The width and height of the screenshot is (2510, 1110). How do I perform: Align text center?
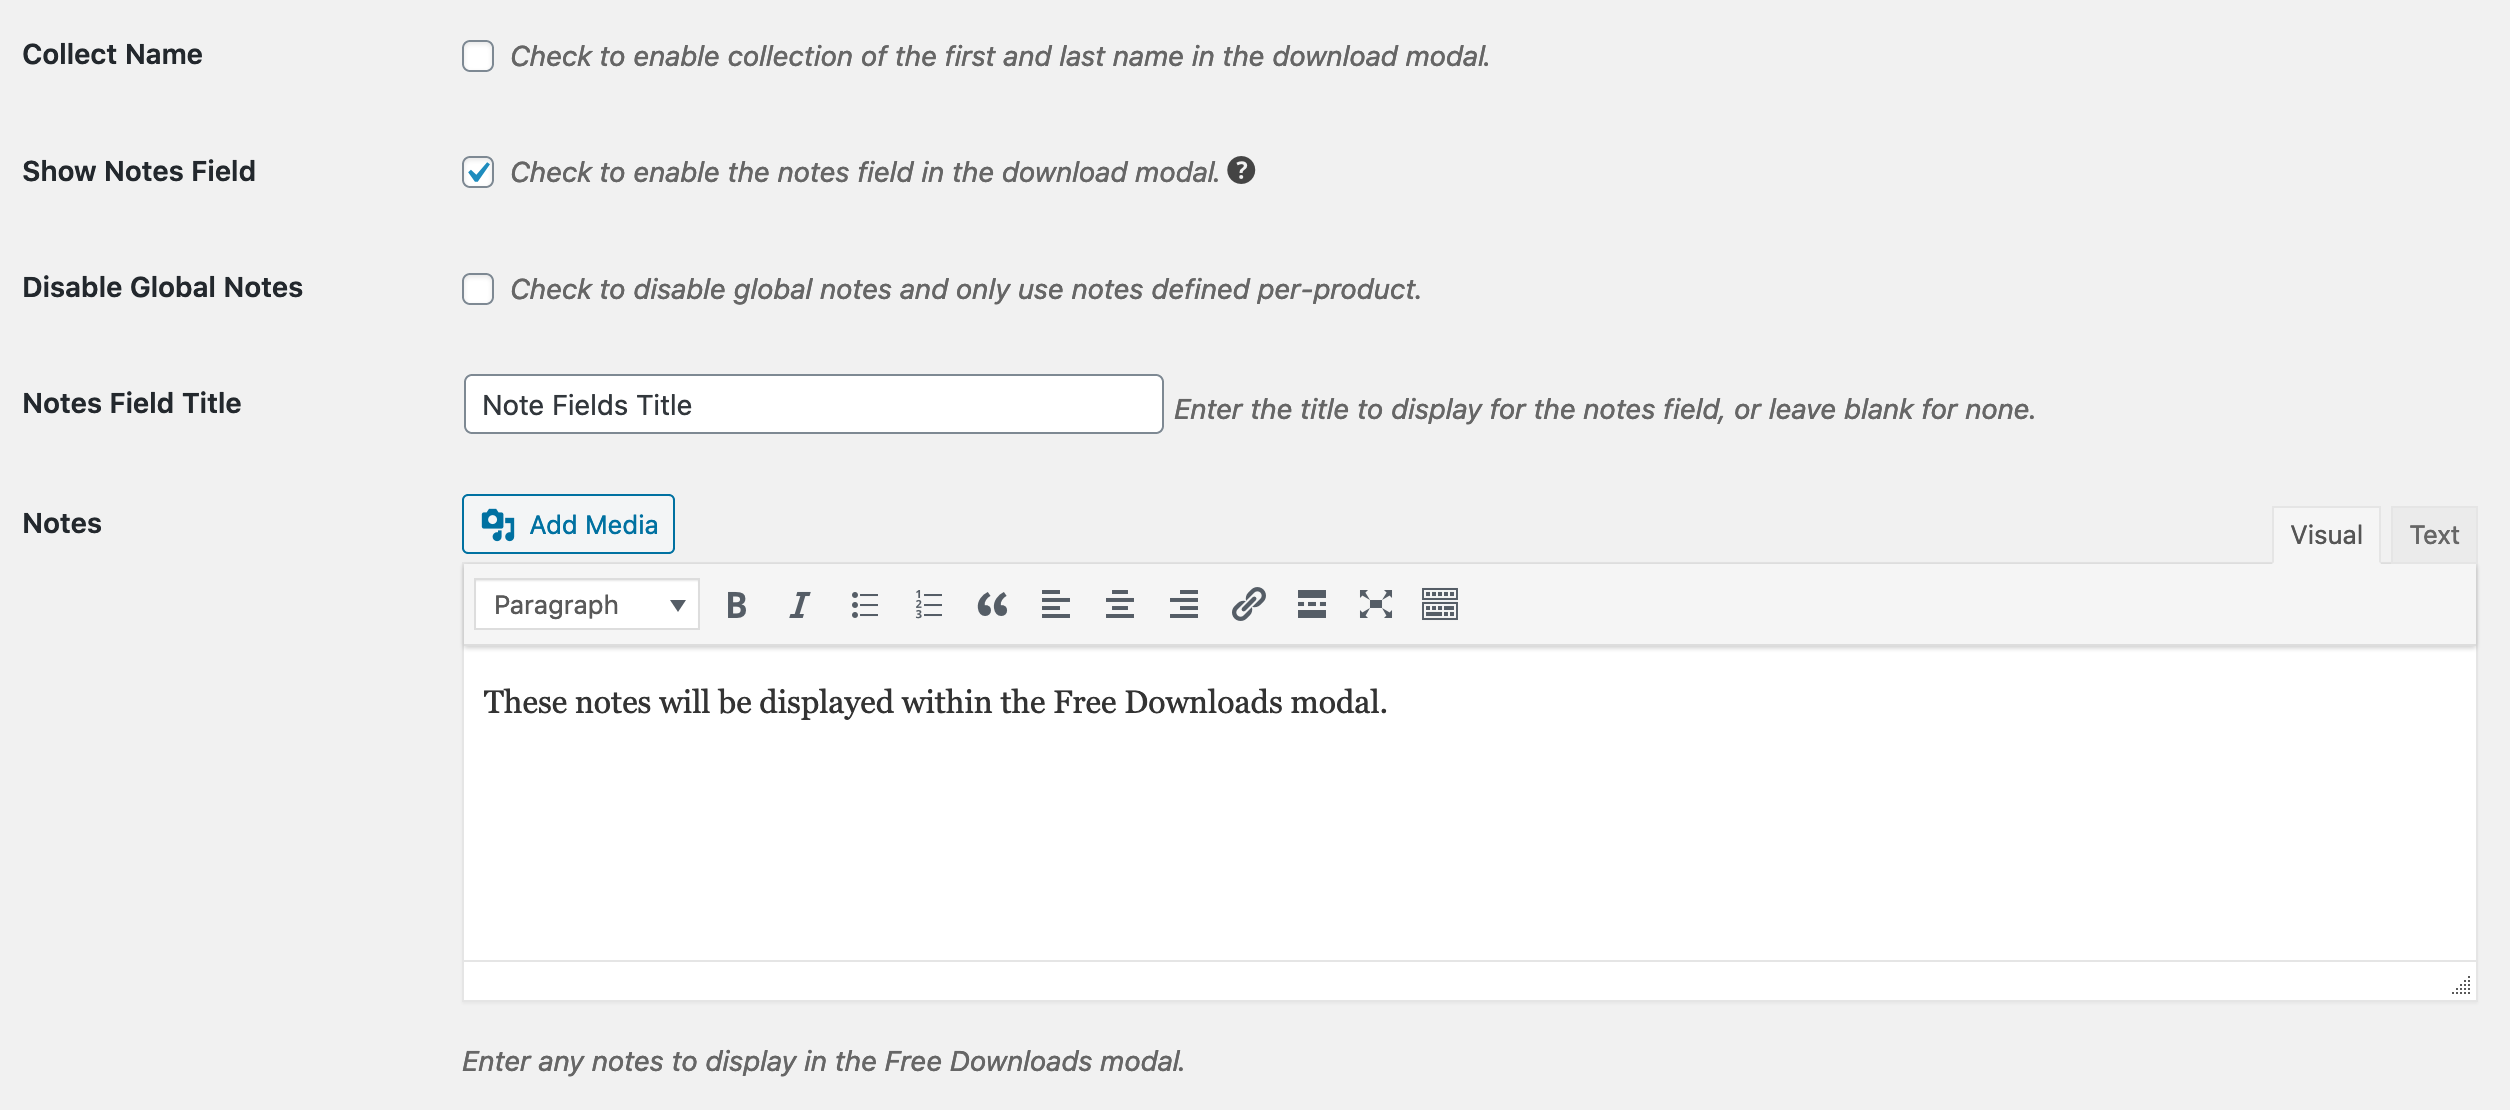click(1120, 605)
